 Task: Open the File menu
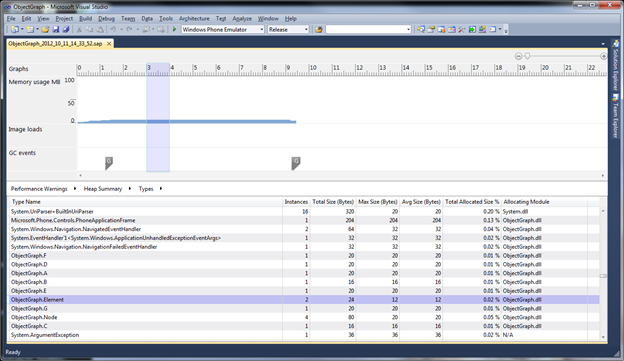(11, 19)
